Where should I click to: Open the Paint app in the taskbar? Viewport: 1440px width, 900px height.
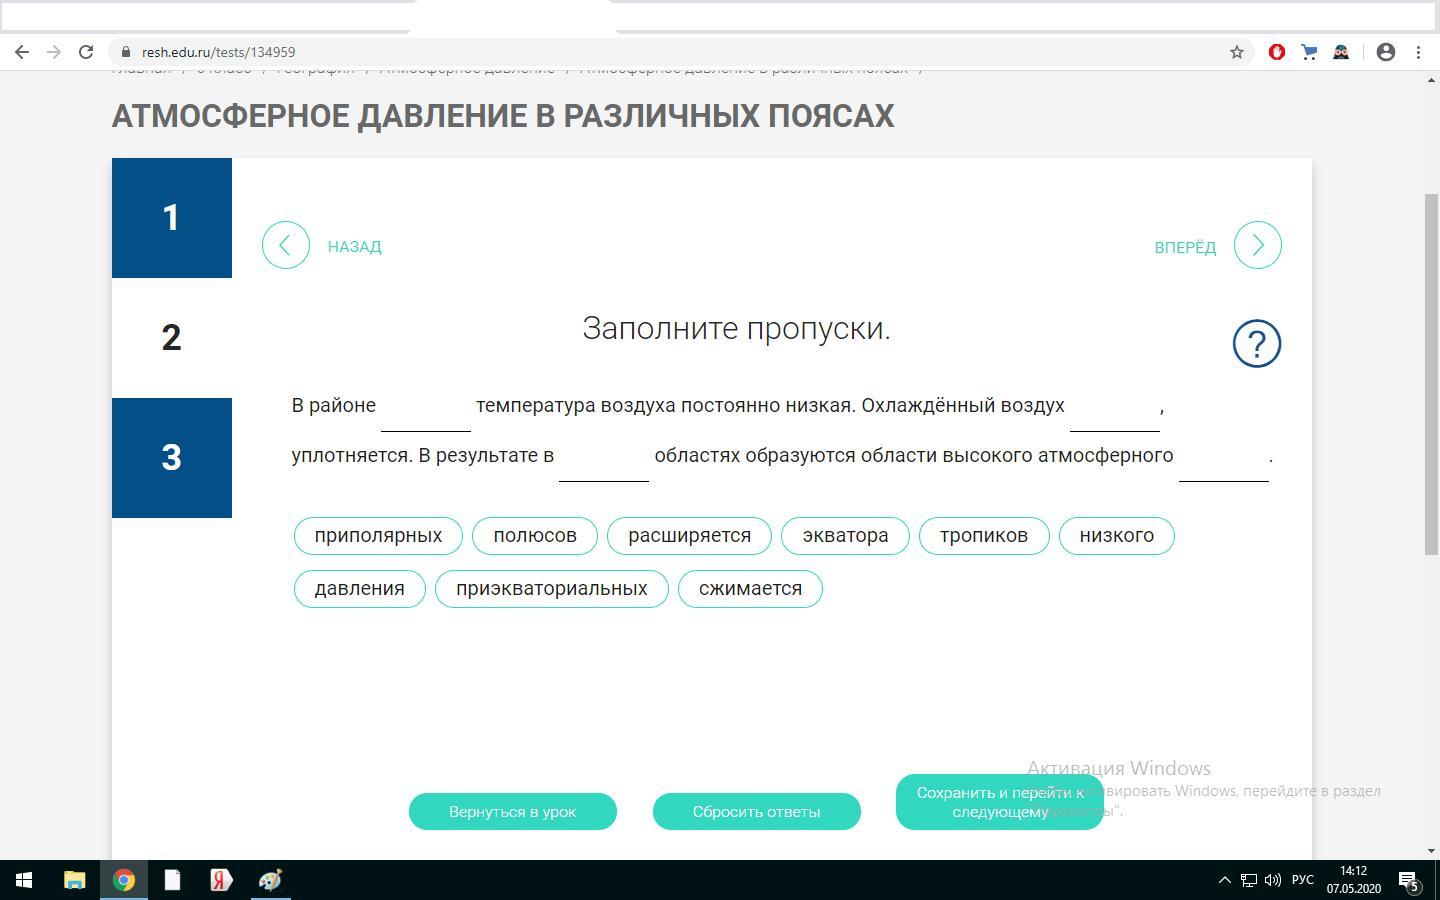pyautogui.click(x=270, y=880)
